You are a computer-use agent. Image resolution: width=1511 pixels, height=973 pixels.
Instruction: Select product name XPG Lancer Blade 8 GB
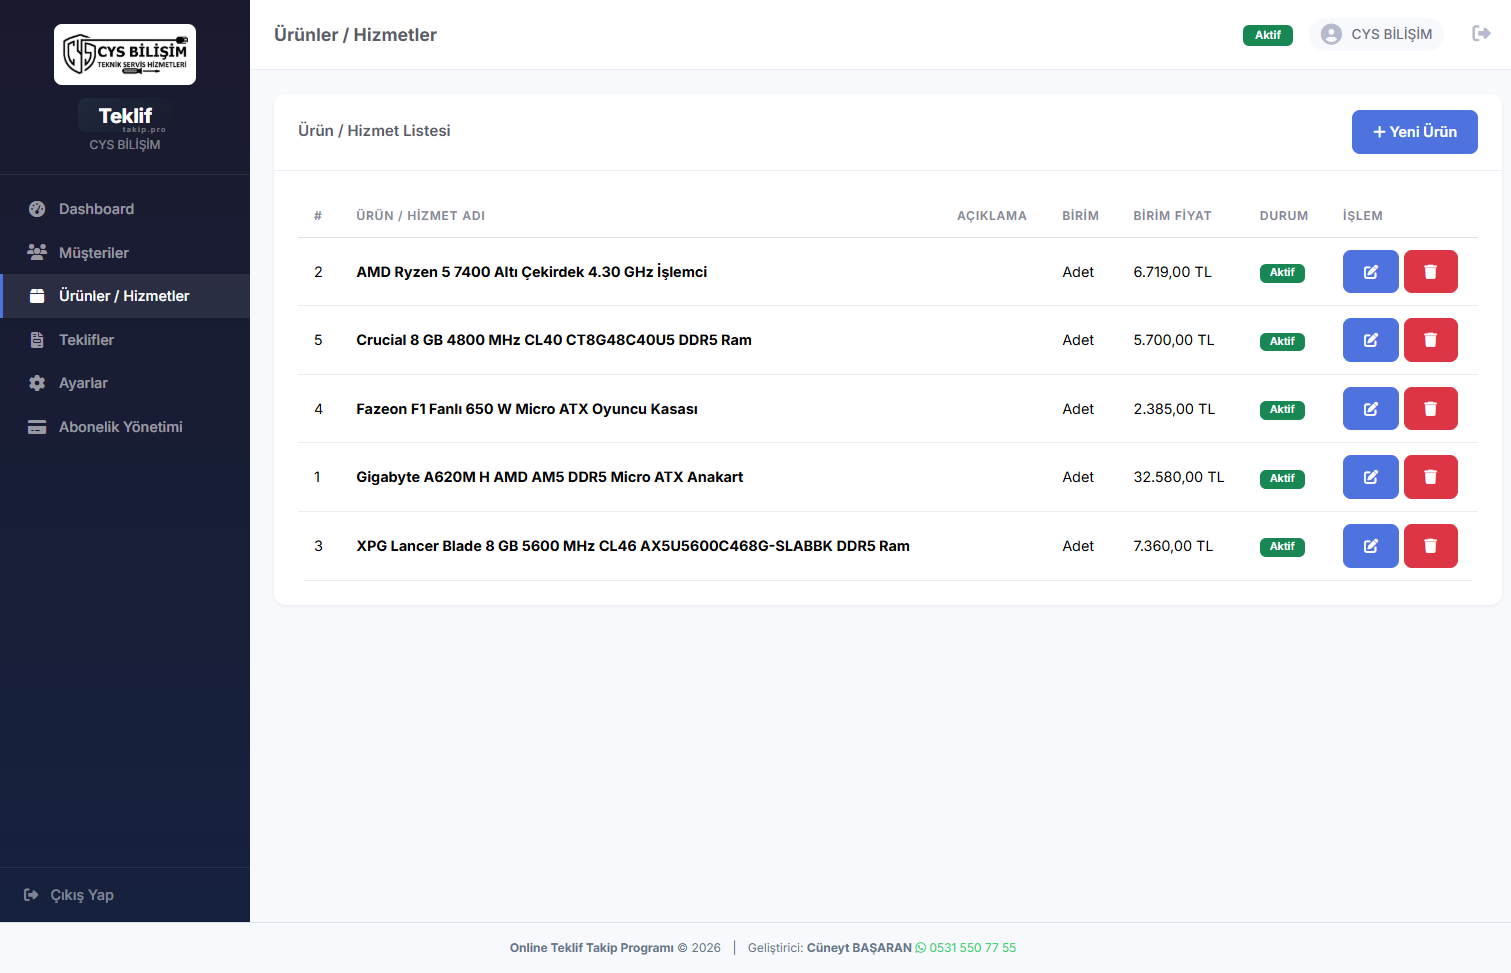point(633,546)
